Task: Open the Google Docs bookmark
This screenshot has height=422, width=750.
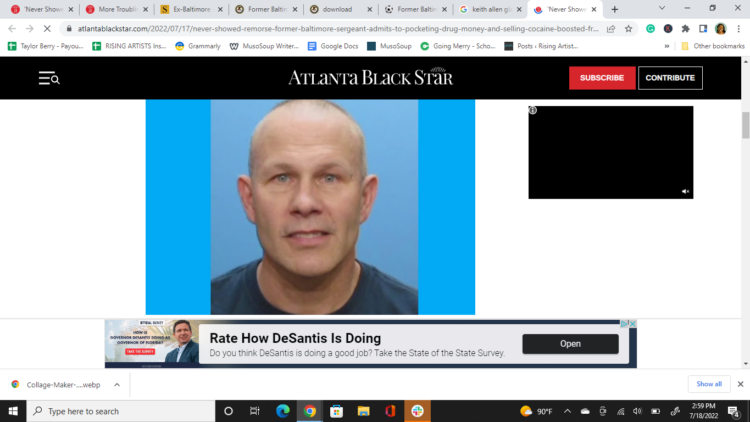Action: (x=333, y=46)
